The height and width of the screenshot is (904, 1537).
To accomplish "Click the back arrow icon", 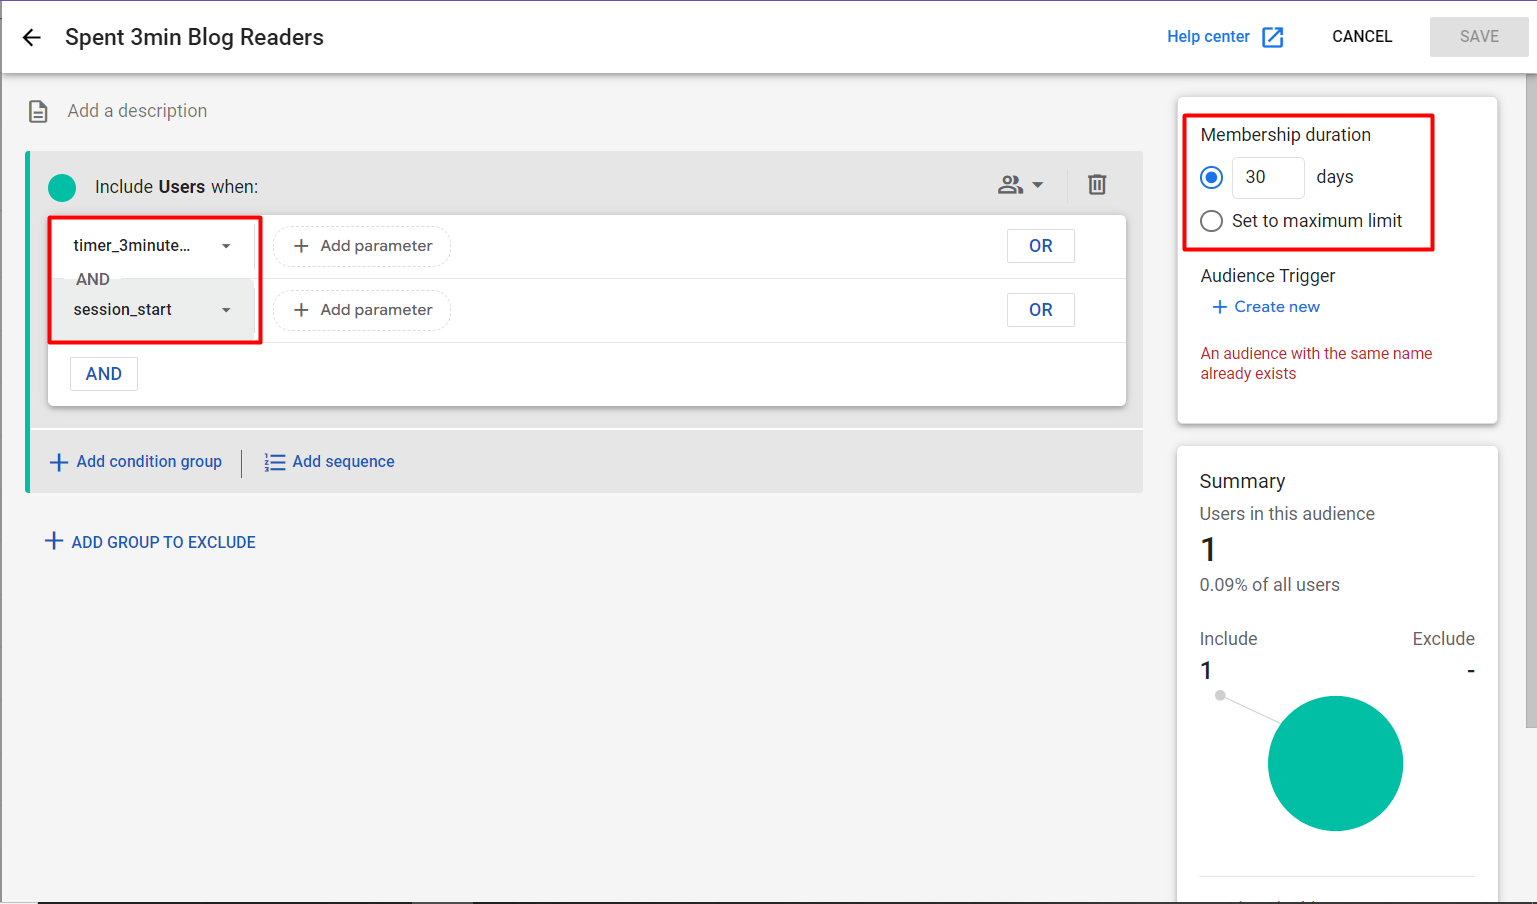I will point(32,38).
